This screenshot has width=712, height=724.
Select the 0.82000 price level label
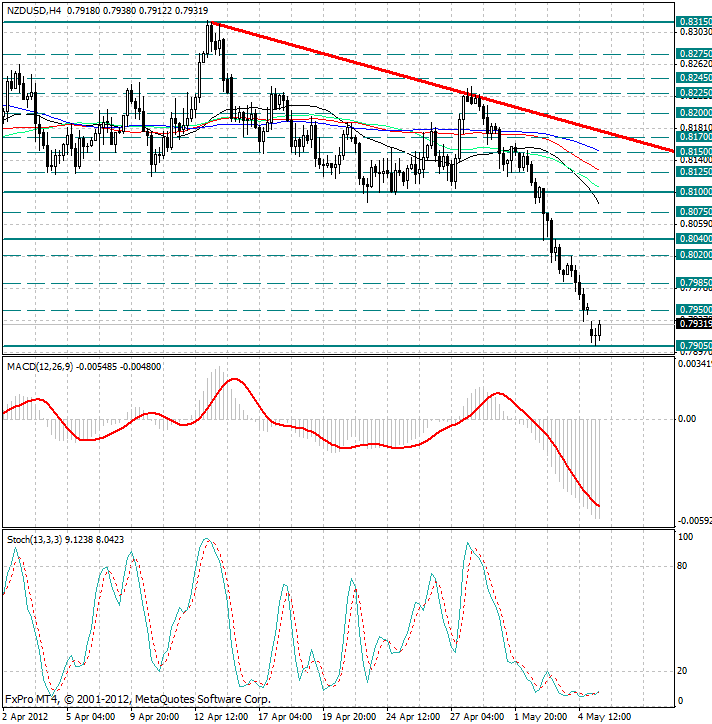pos(694,113)
